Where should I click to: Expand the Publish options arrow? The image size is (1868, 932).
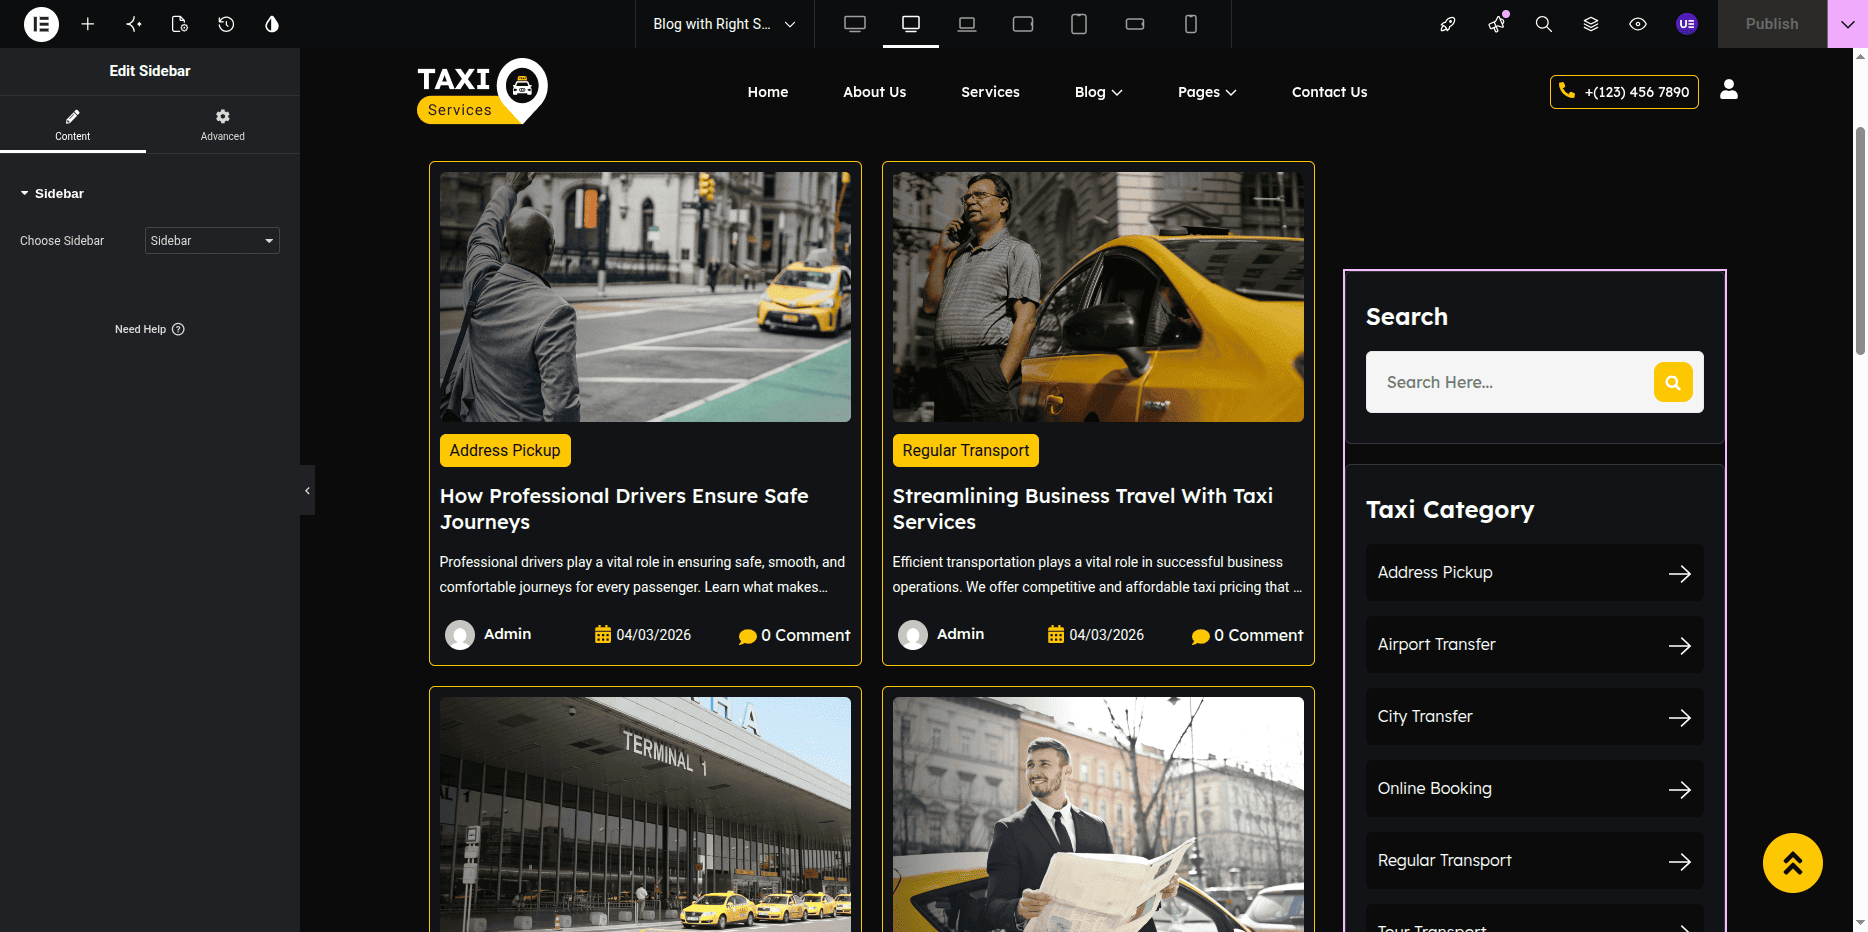coord(1847,24)
